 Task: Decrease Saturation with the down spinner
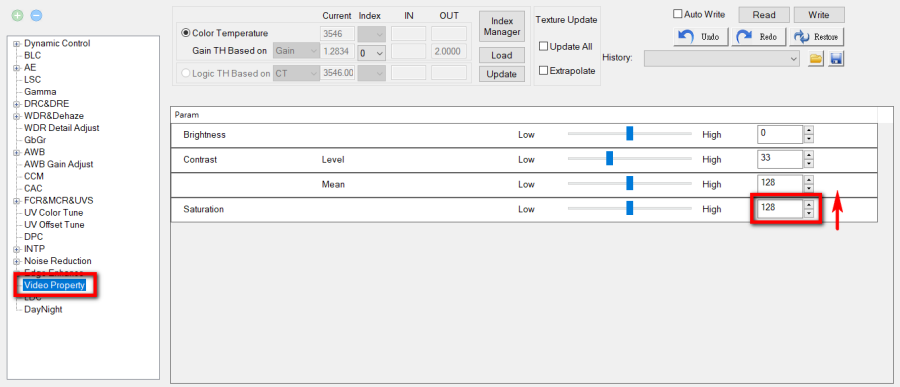809,213
